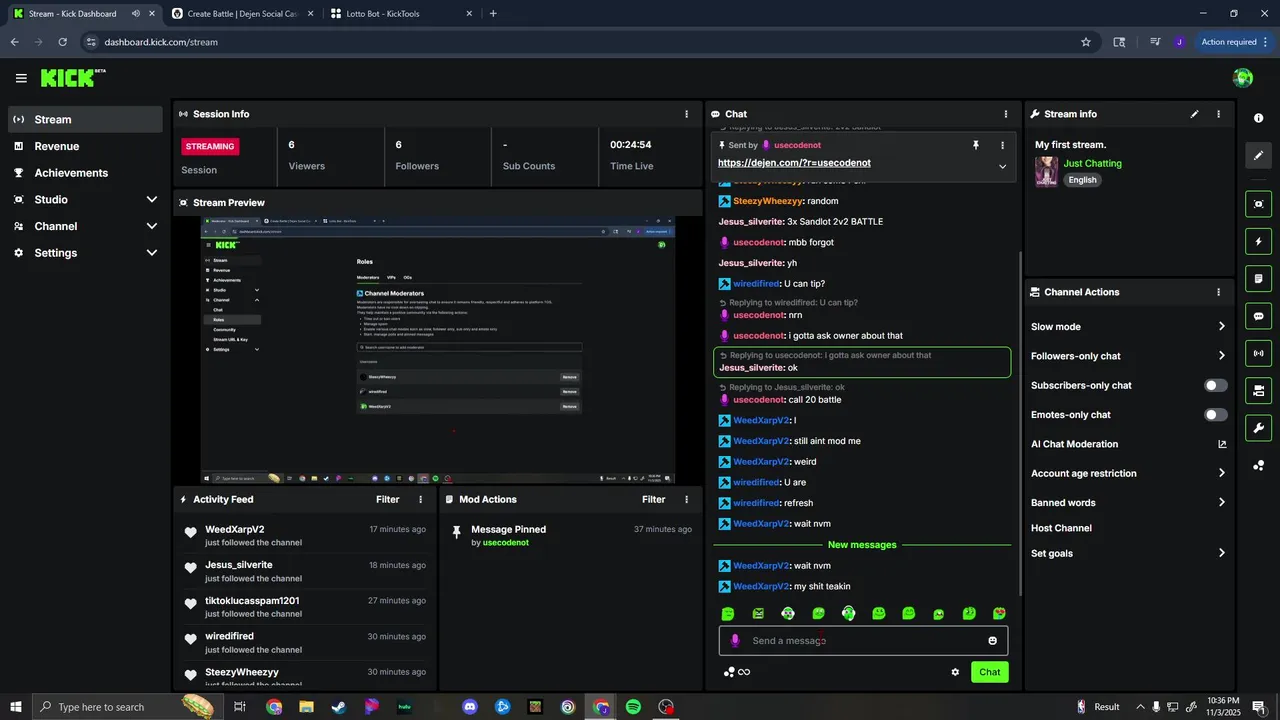The image size is (1280, 720).
Task: Open the emoji picker in message box
Action: pyautogui.click(x=992, y=641)
